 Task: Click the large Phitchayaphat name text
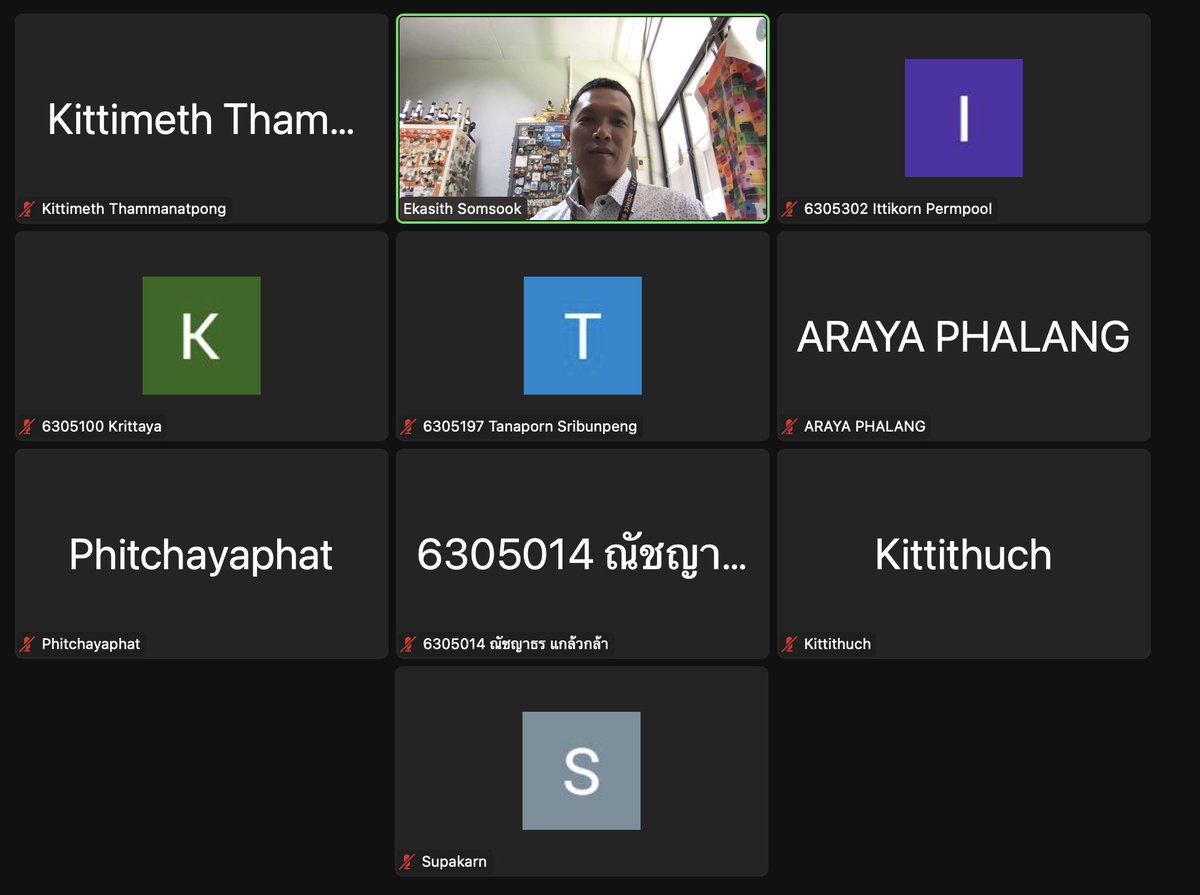(201, 555)
